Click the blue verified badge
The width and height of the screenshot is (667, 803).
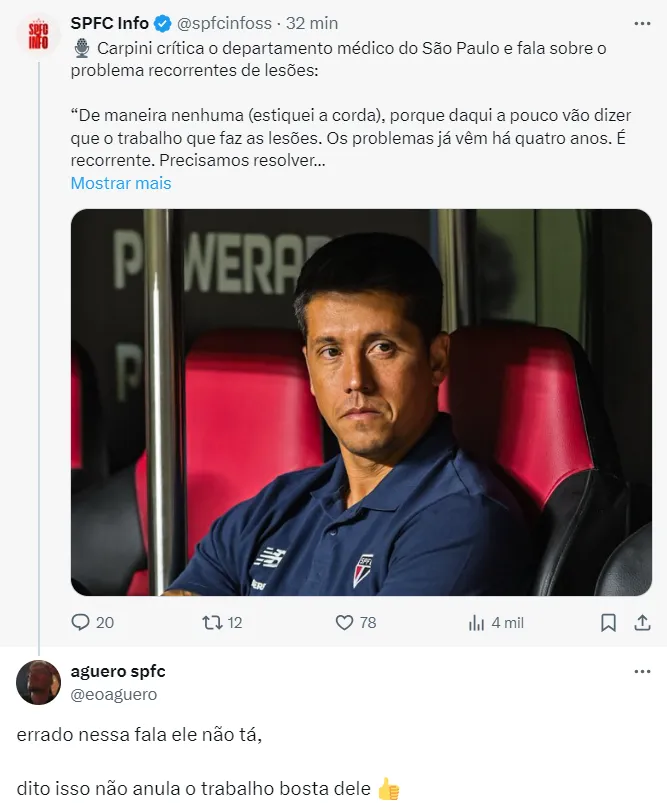(x=164, y=23)
